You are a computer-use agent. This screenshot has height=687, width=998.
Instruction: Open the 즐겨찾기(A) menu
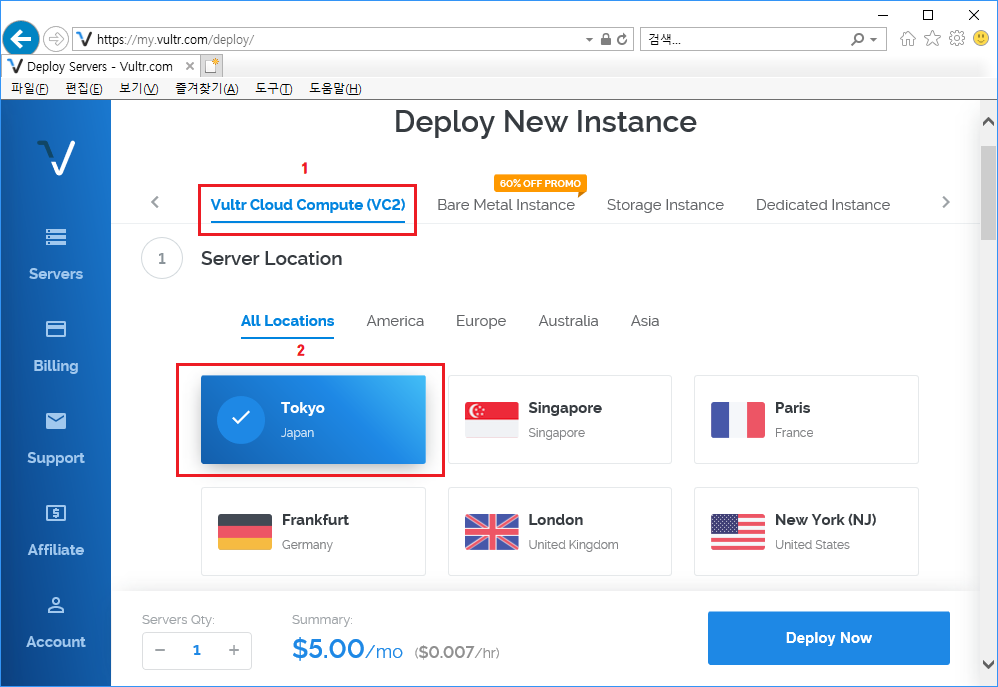click(x=207, y=89)
